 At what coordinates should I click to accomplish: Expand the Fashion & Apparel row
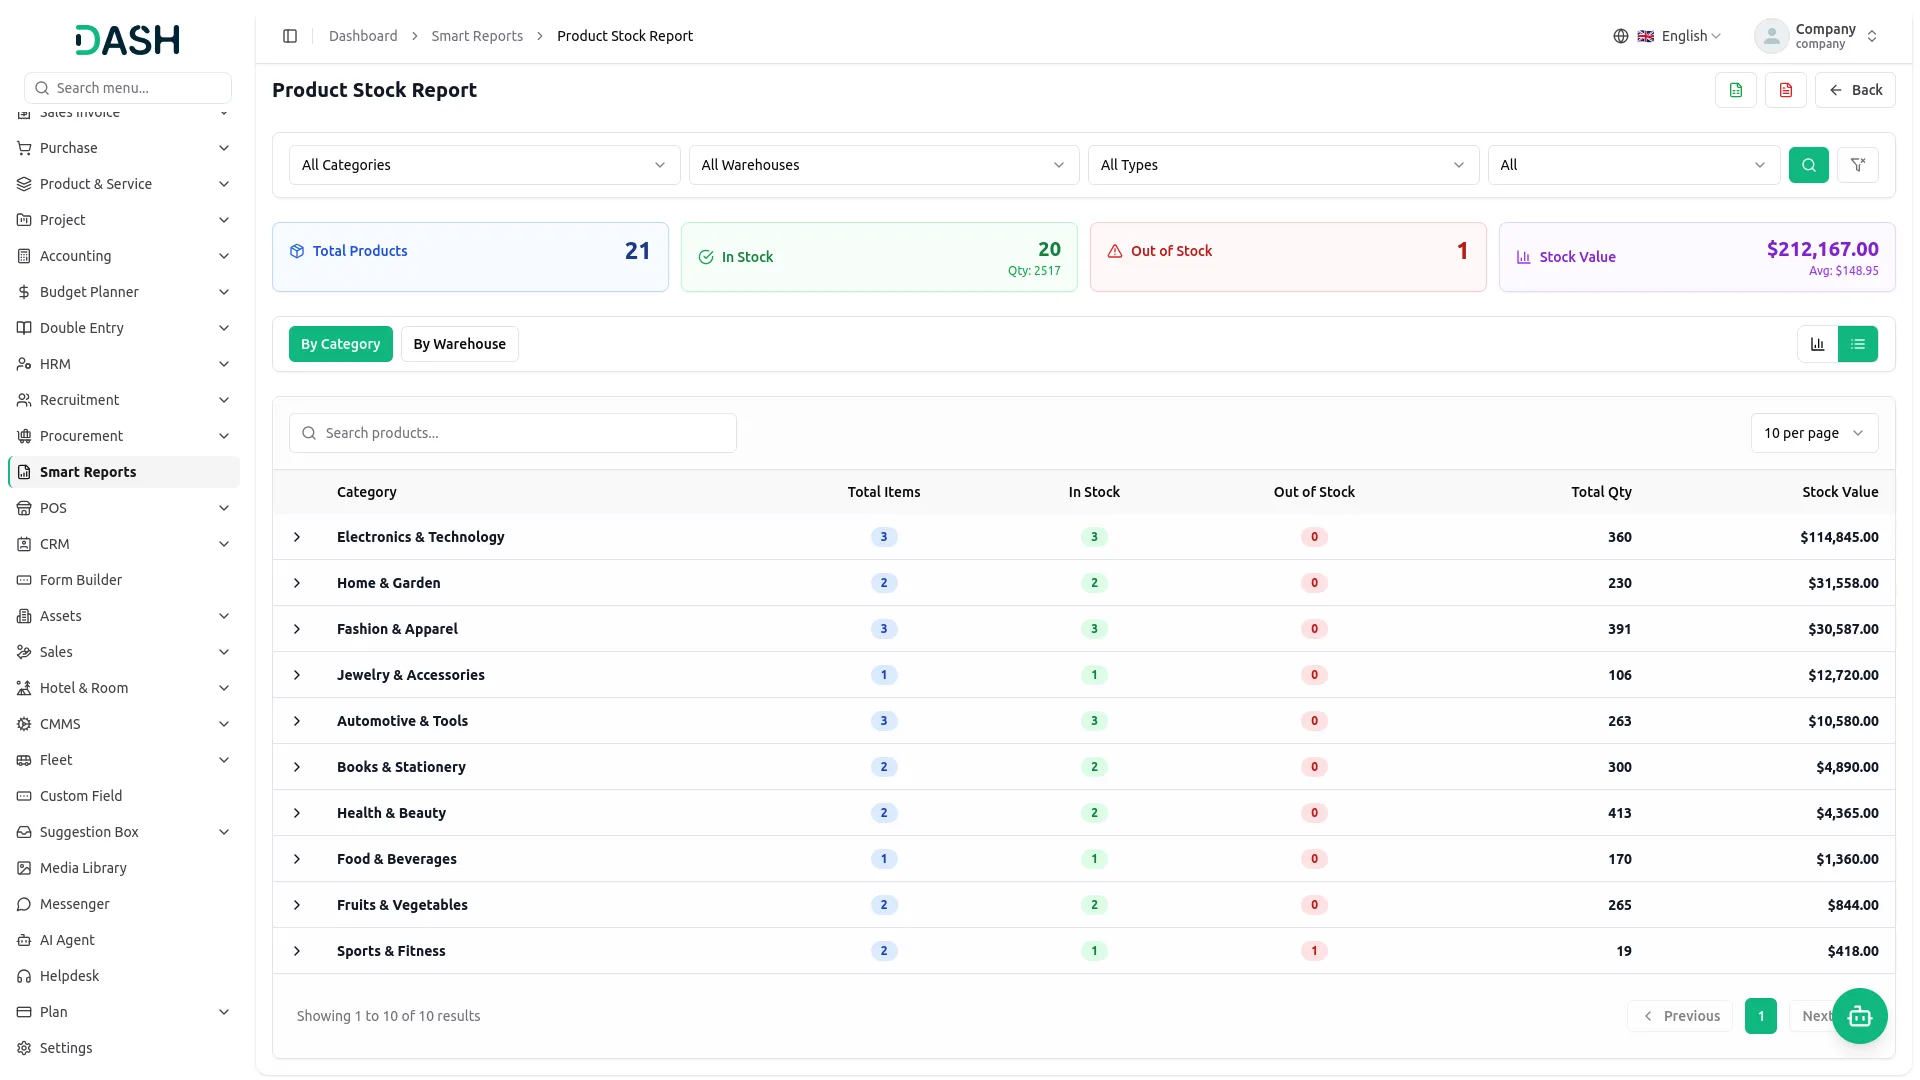click(297, 629)
